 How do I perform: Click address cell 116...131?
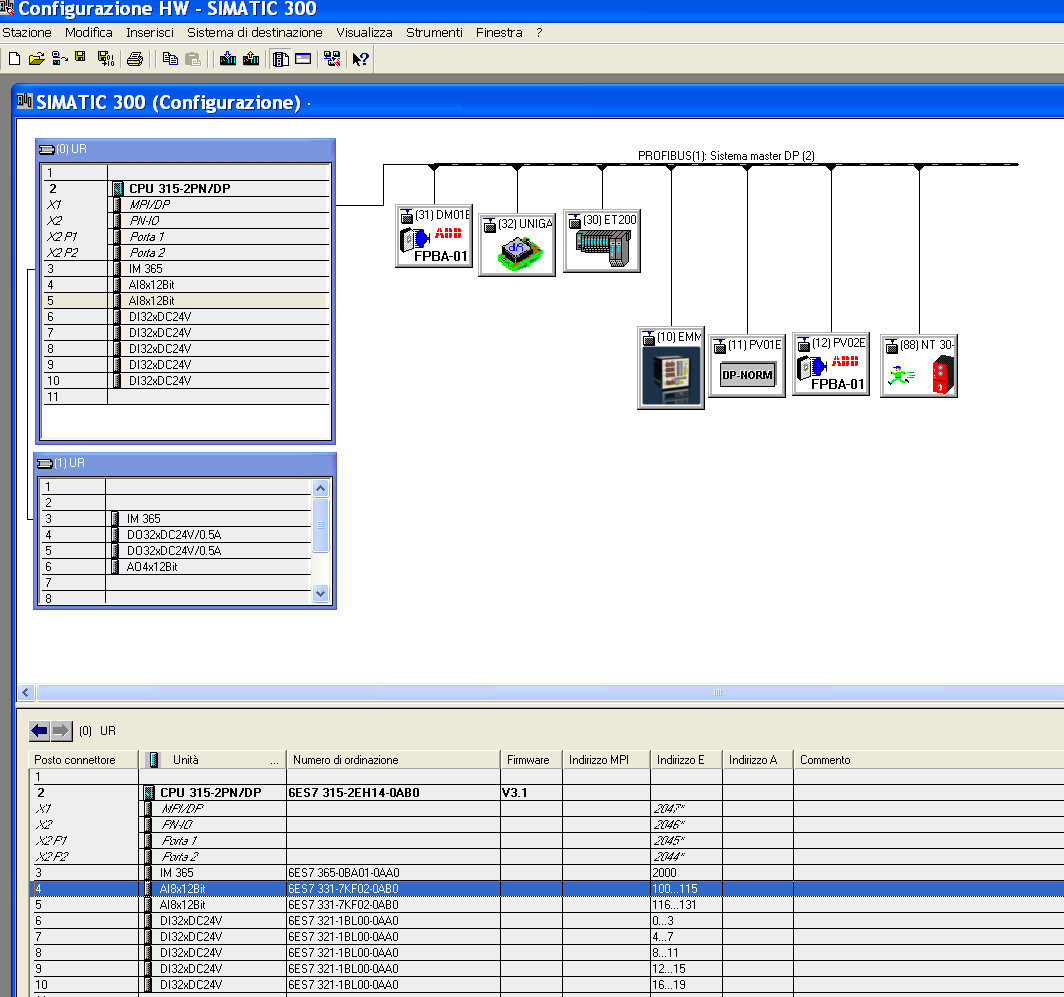(686, 905)
